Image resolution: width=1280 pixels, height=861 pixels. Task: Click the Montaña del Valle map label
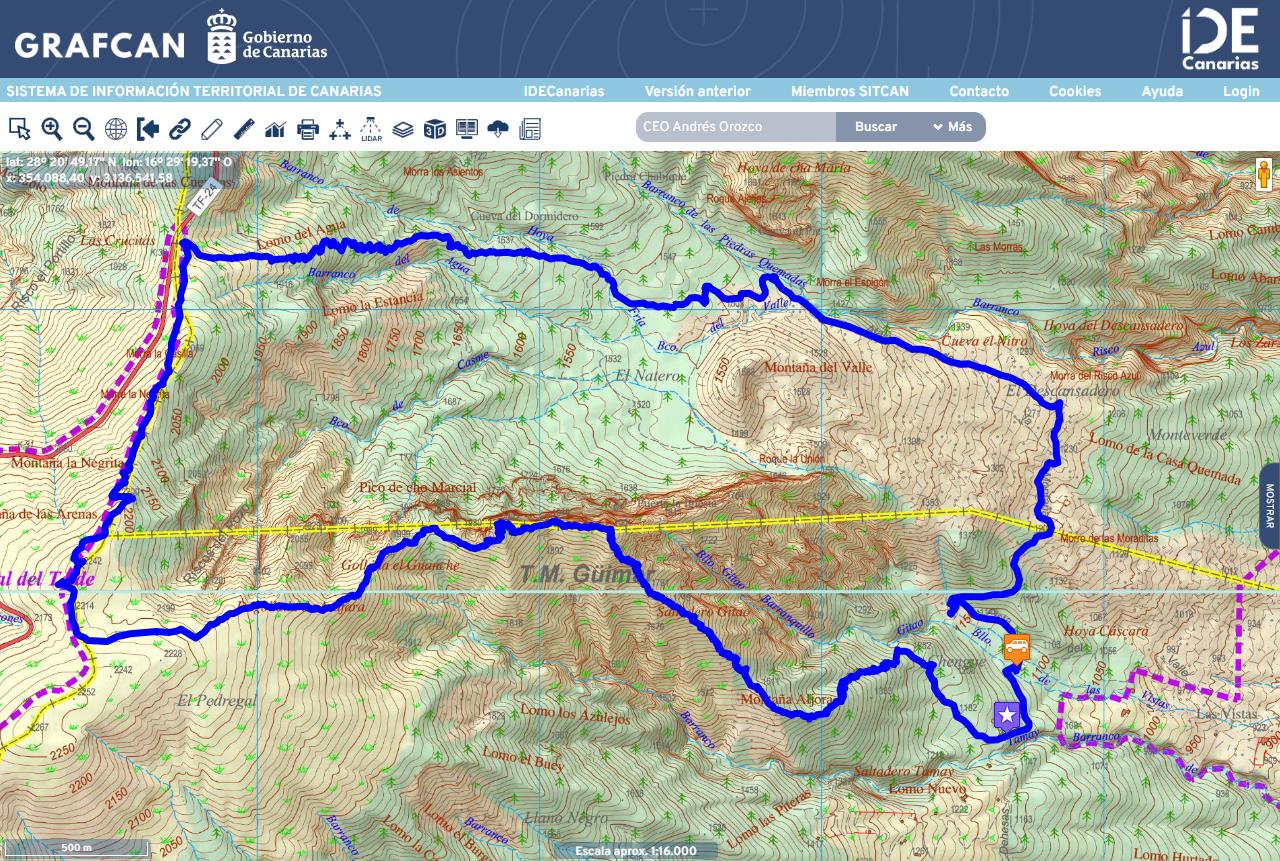pyautogui.click(x=818, y=367)
